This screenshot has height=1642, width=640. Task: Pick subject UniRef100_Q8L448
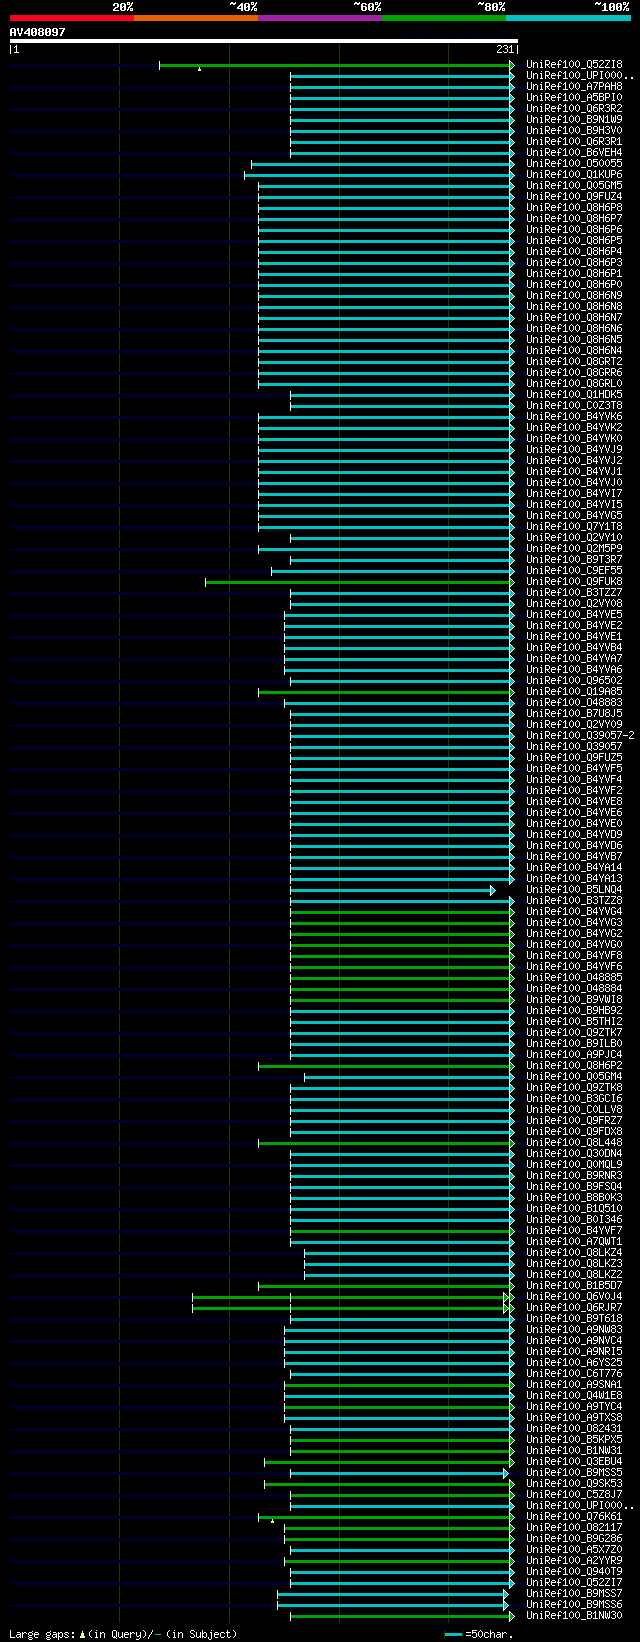coord(574,1142)
